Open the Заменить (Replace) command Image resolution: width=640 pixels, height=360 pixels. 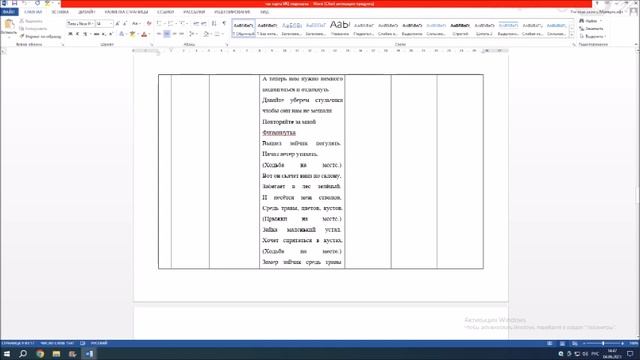tap(591, 29)
